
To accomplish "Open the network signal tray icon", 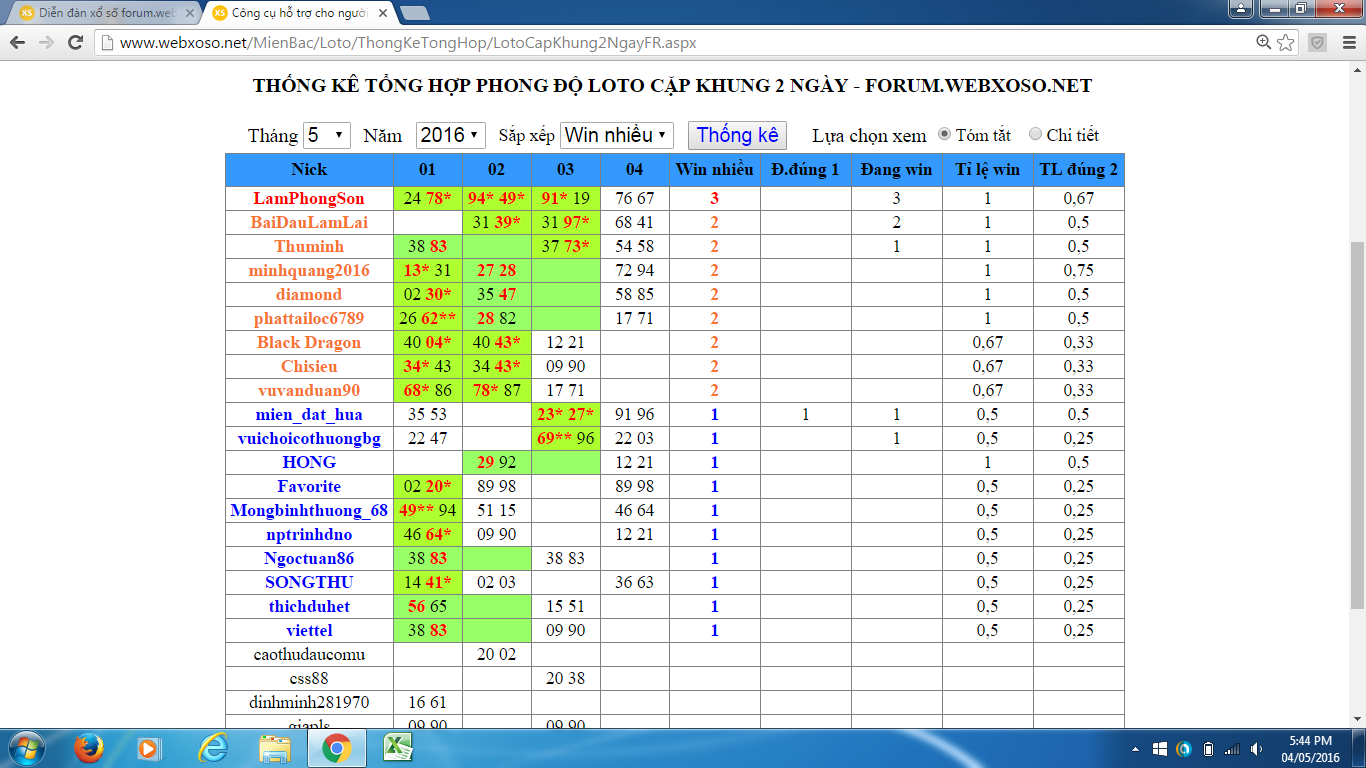I will pos(1232,749).
